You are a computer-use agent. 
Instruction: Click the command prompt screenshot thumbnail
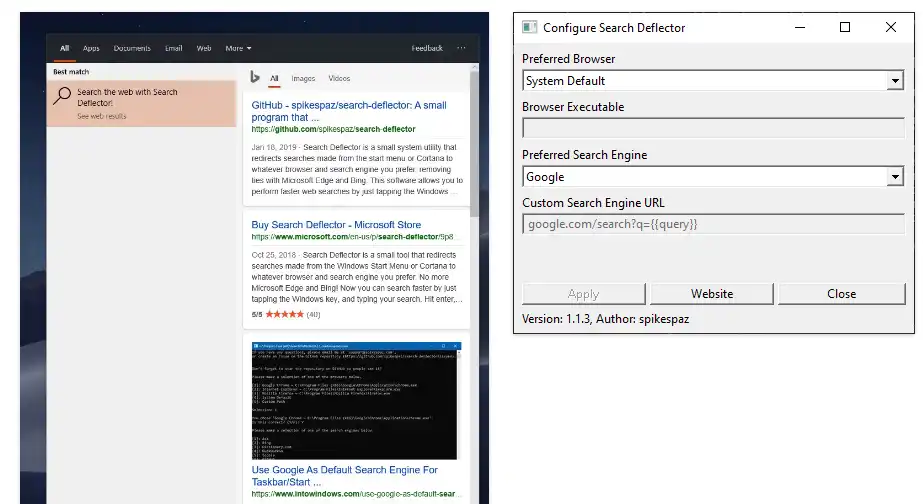[x=356, y=400]
